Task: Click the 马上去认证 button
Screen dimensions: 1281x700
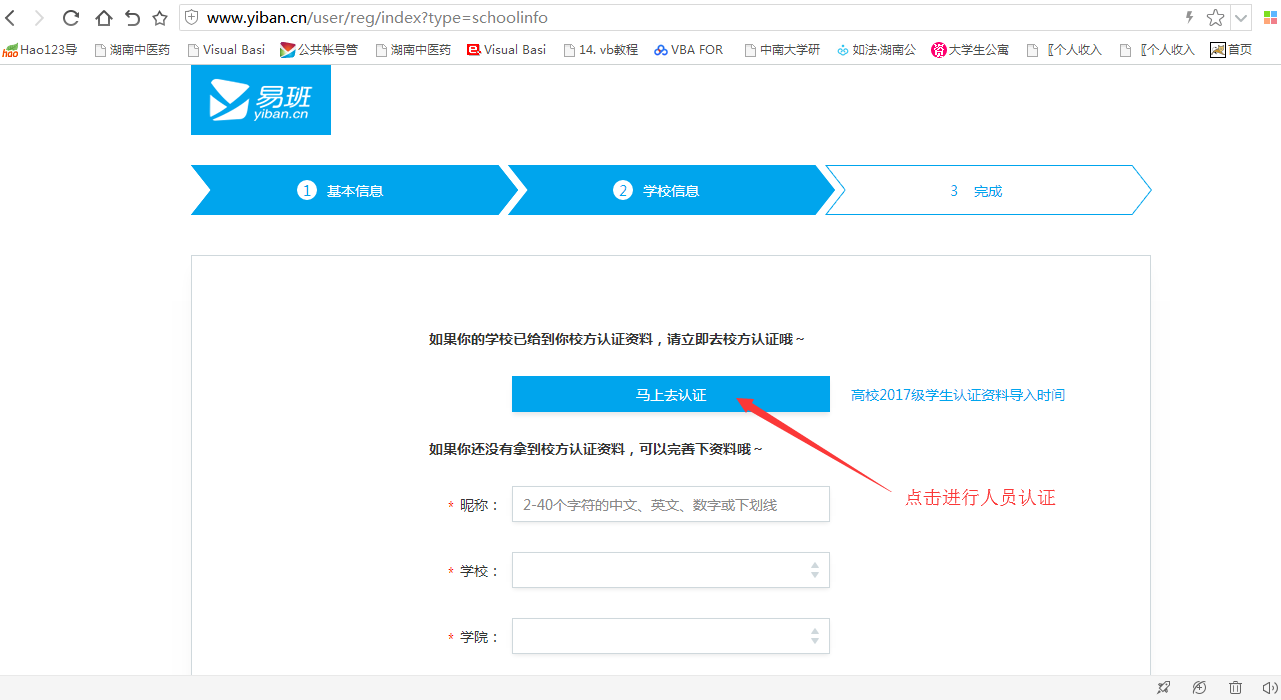Action: click(670, 395)
